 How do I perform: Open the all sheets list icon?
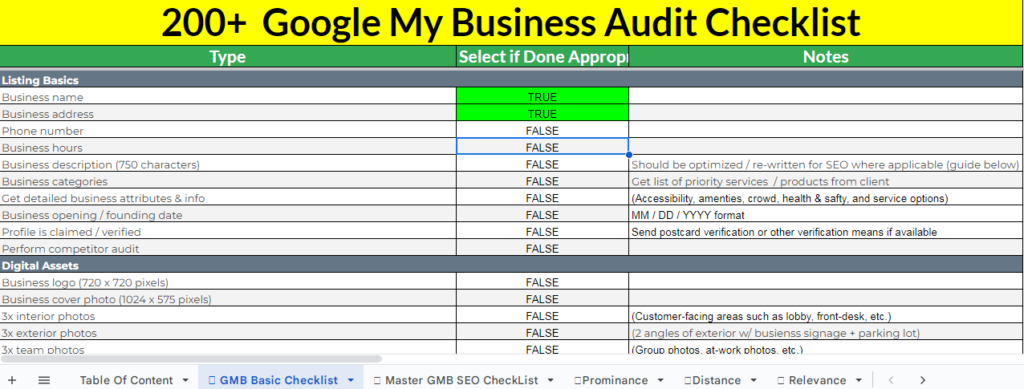[44, 381]
